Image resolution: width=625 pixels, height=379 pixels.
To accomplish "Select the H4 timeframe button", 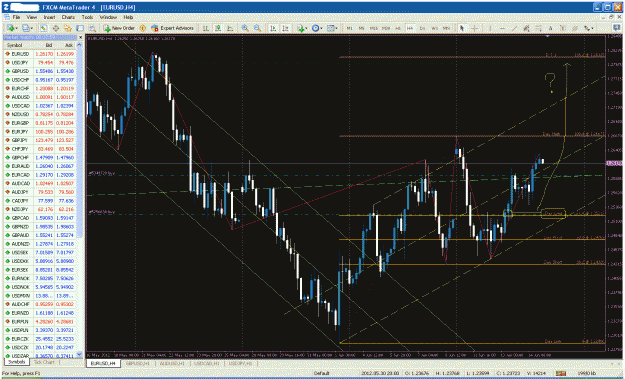I will tap(410, 28).
